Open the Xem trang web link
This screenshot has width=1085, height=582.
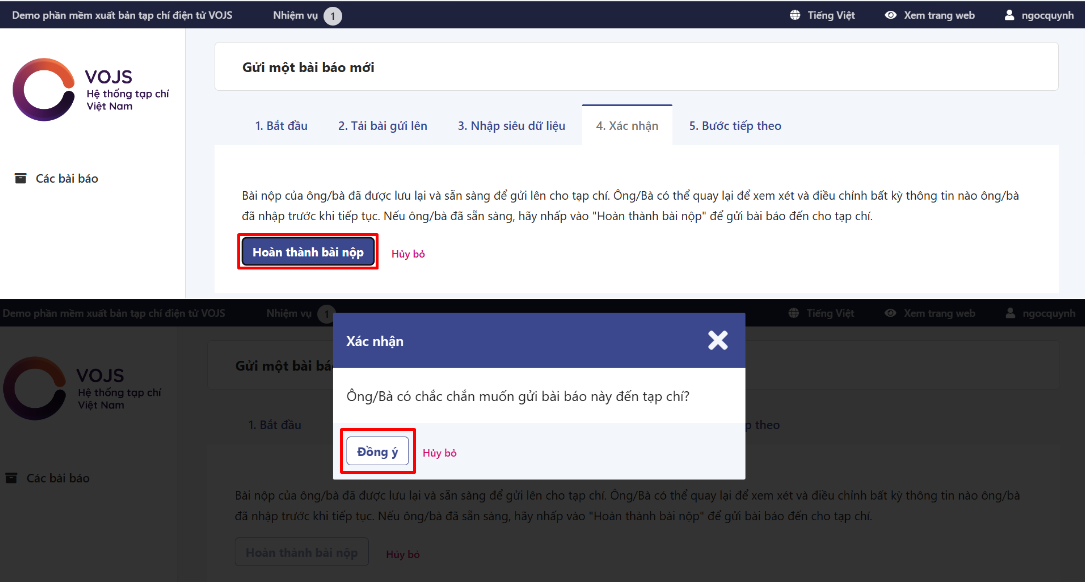[938, 16]
